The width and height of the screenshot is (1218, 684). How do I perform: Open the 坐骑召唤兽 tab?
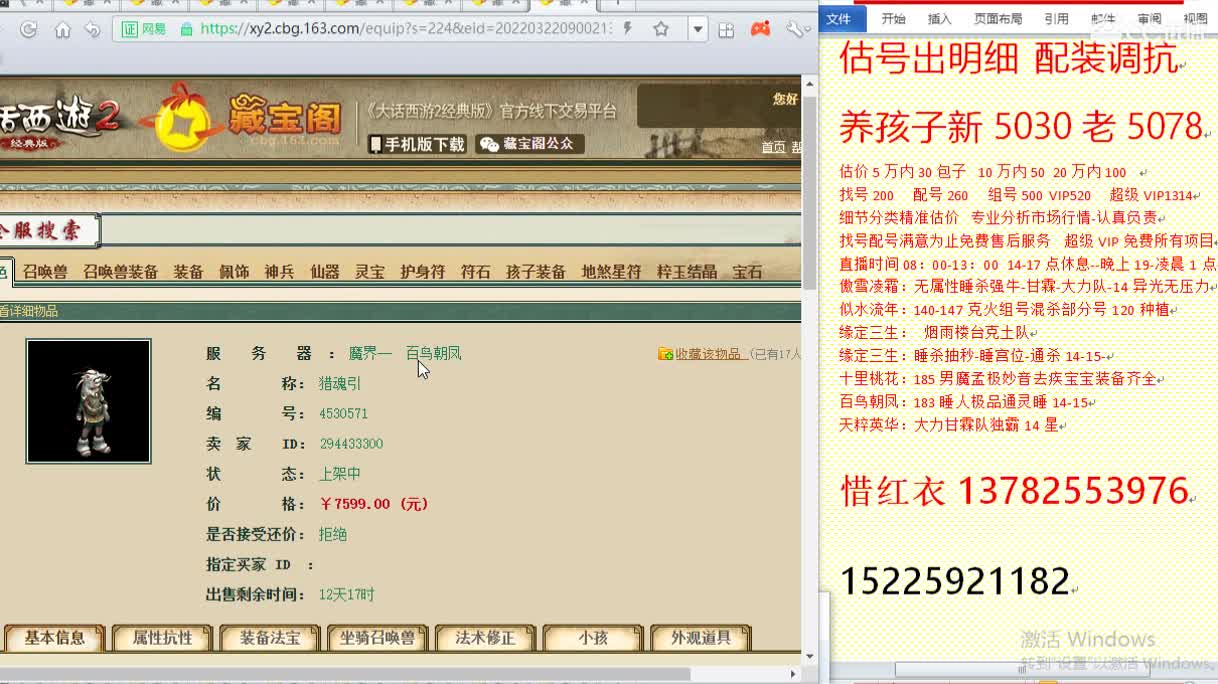377,638
